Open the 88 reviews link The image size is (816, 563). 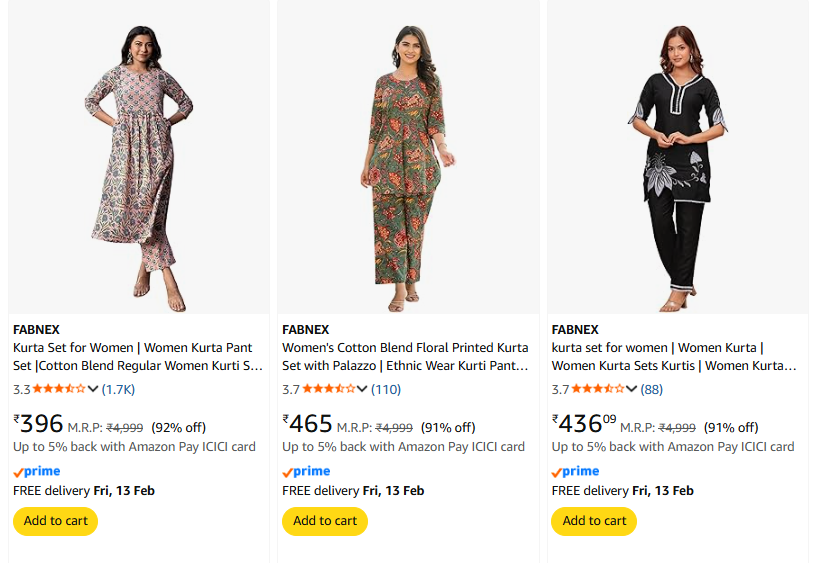(652, 389)
